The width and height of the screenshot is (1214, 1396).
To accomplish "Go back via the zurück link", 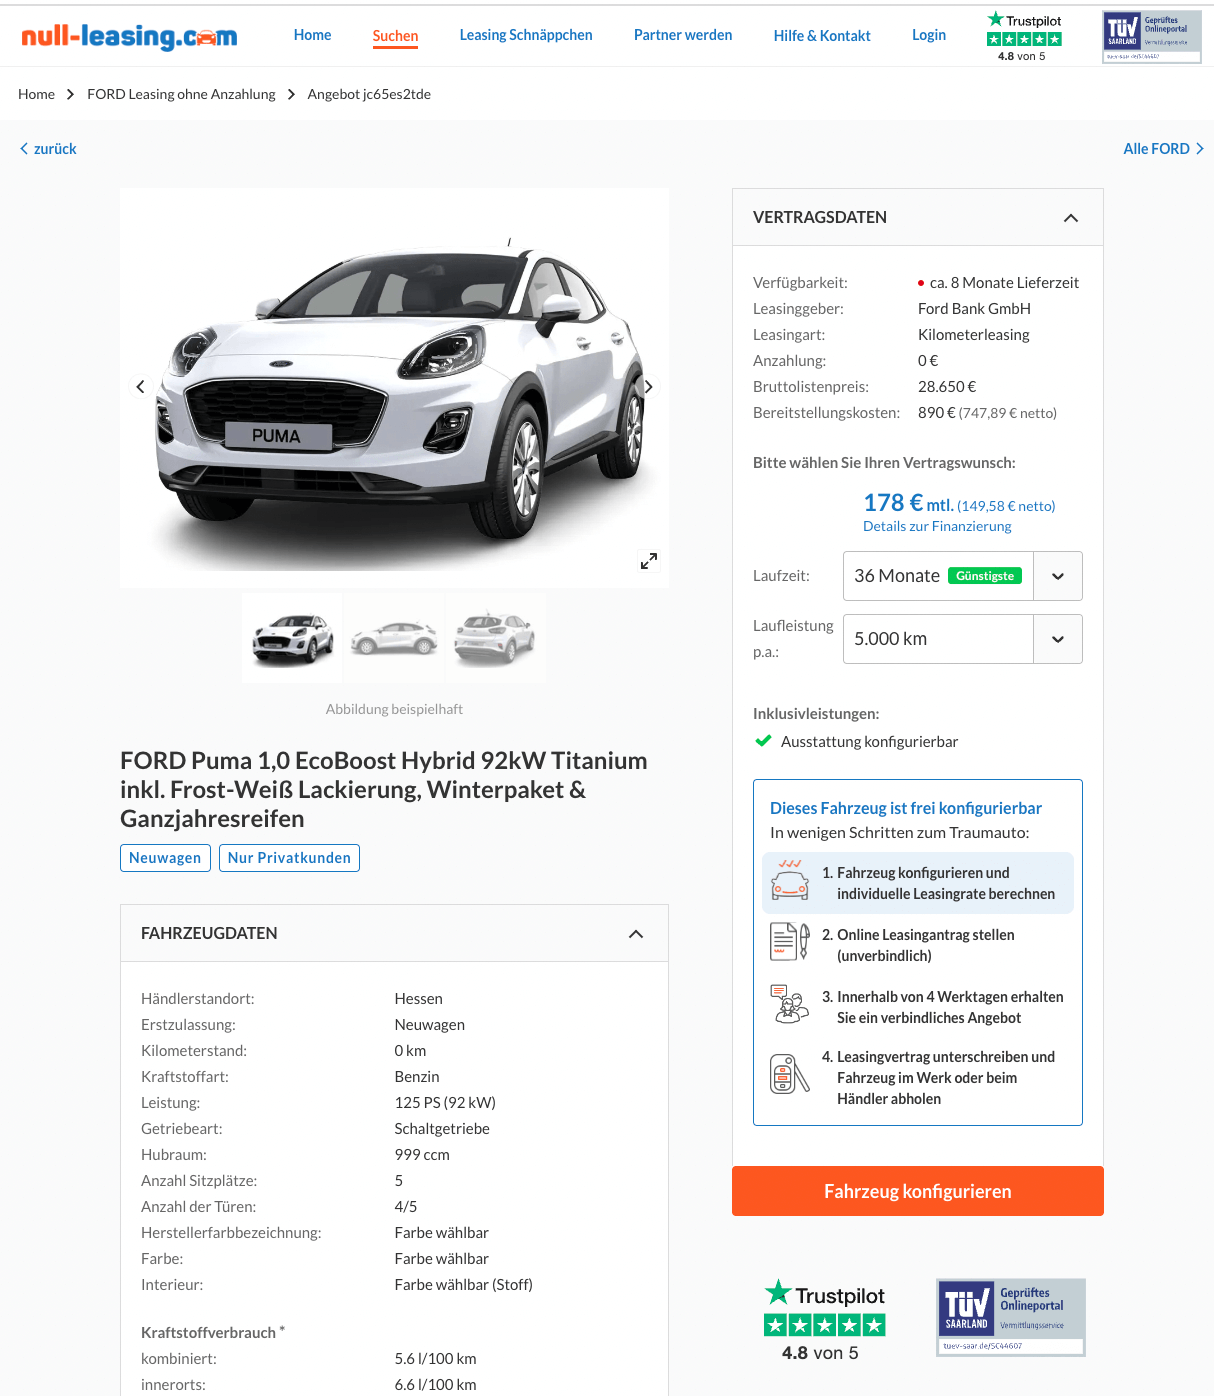I will pos(48,149).
